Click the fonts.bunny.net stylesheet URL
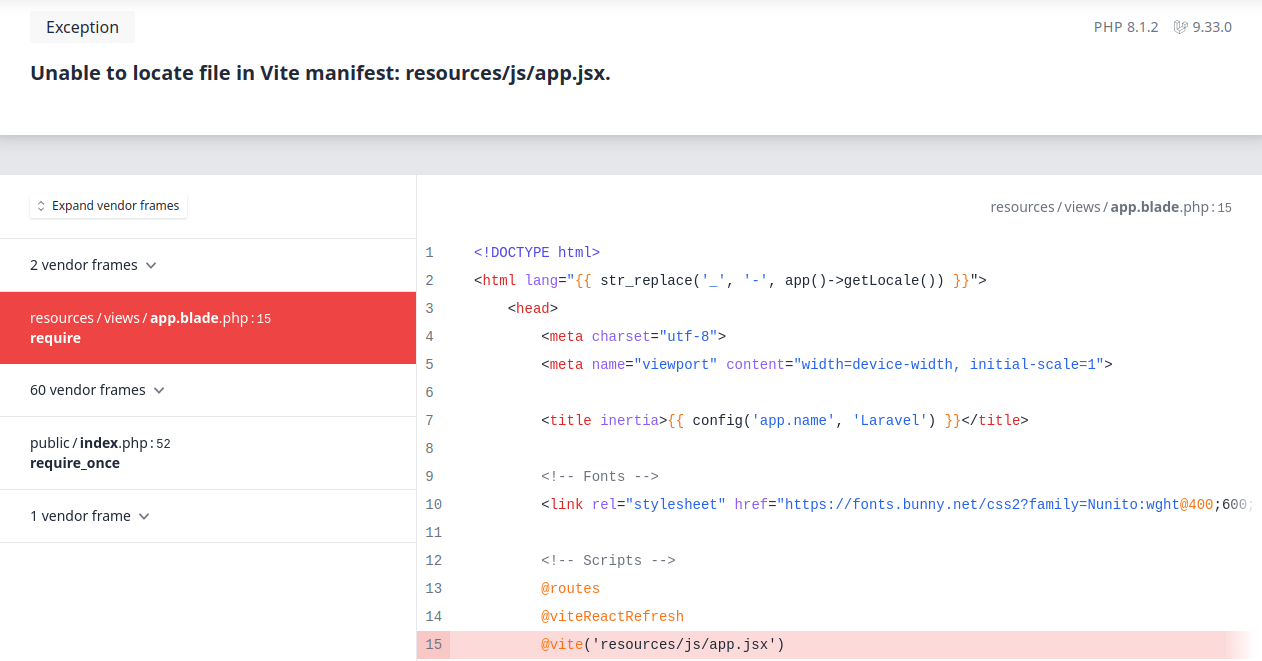1262x661 pixels. tap(1000, 504)
